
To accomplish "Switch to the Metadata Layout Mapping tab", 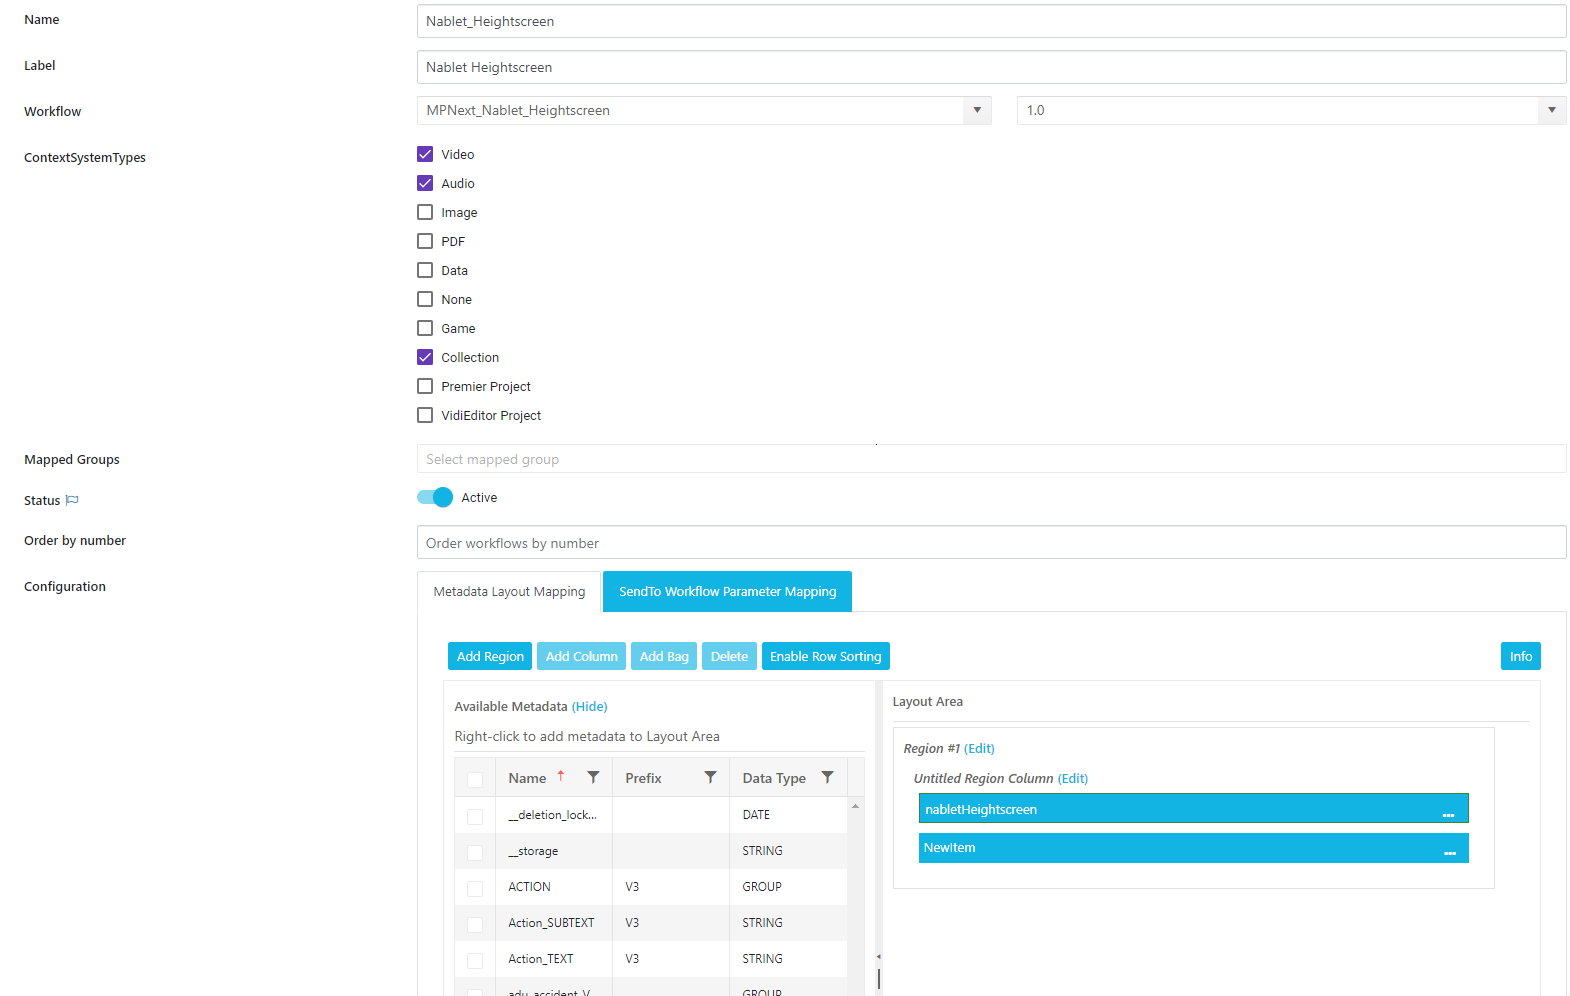I will 509,591.
